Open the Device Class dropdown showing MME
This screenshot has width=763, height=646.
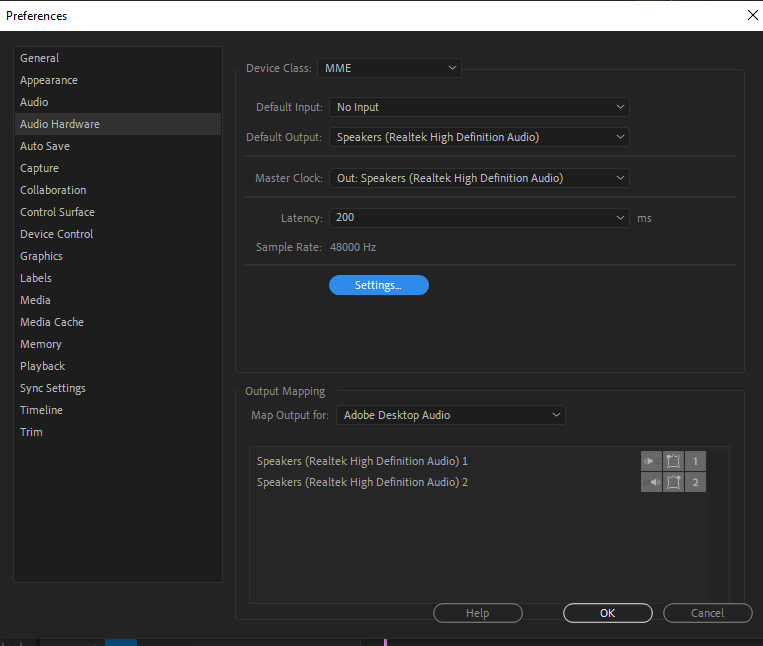(389, 68)
